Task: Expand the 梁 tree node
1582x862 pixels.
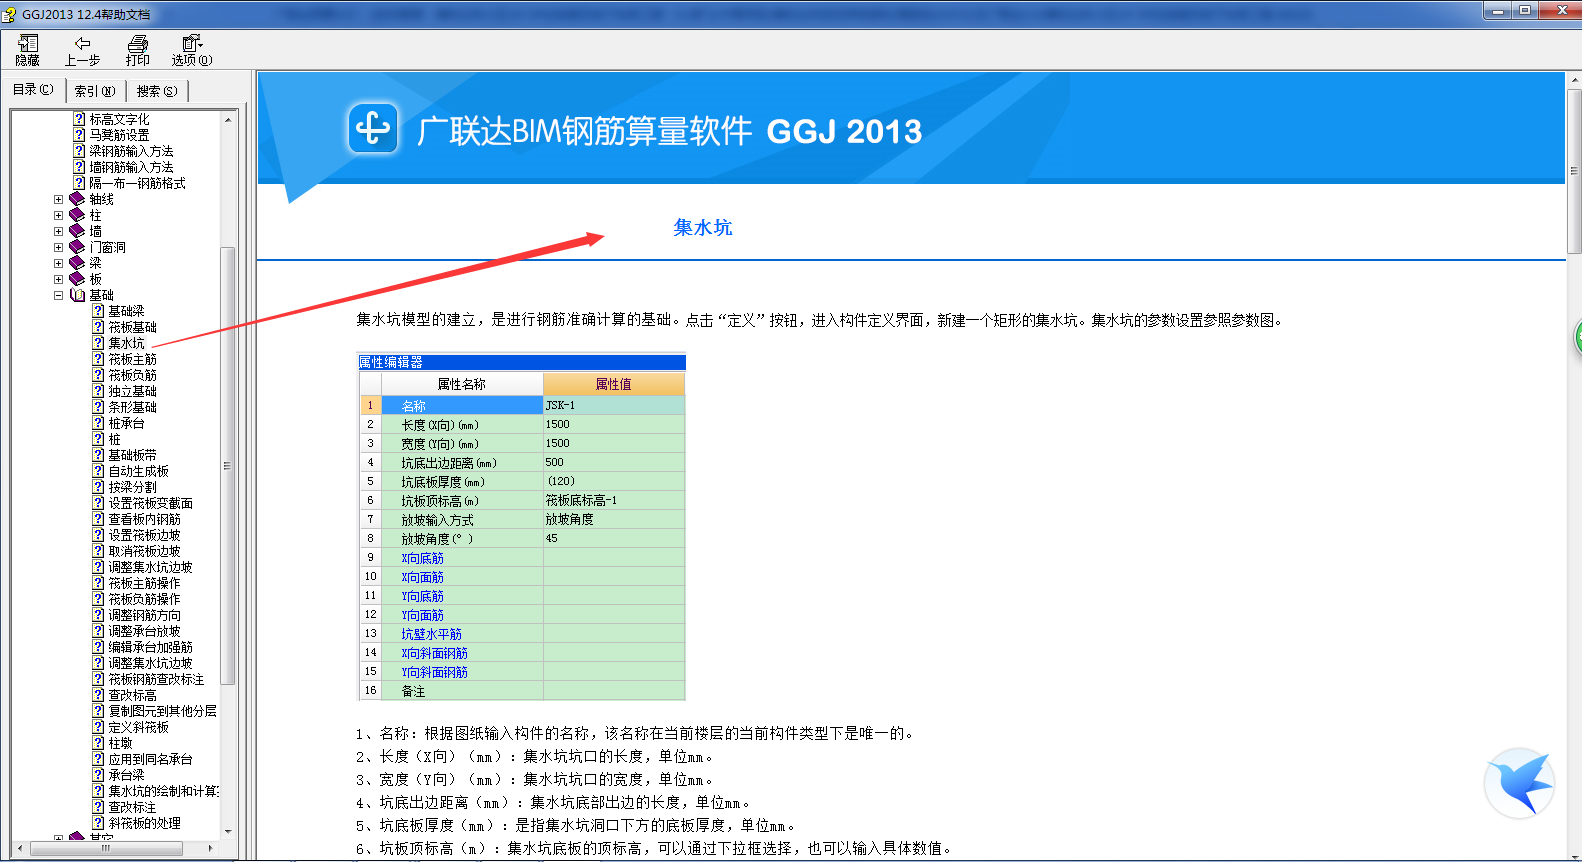Action: 58,263
